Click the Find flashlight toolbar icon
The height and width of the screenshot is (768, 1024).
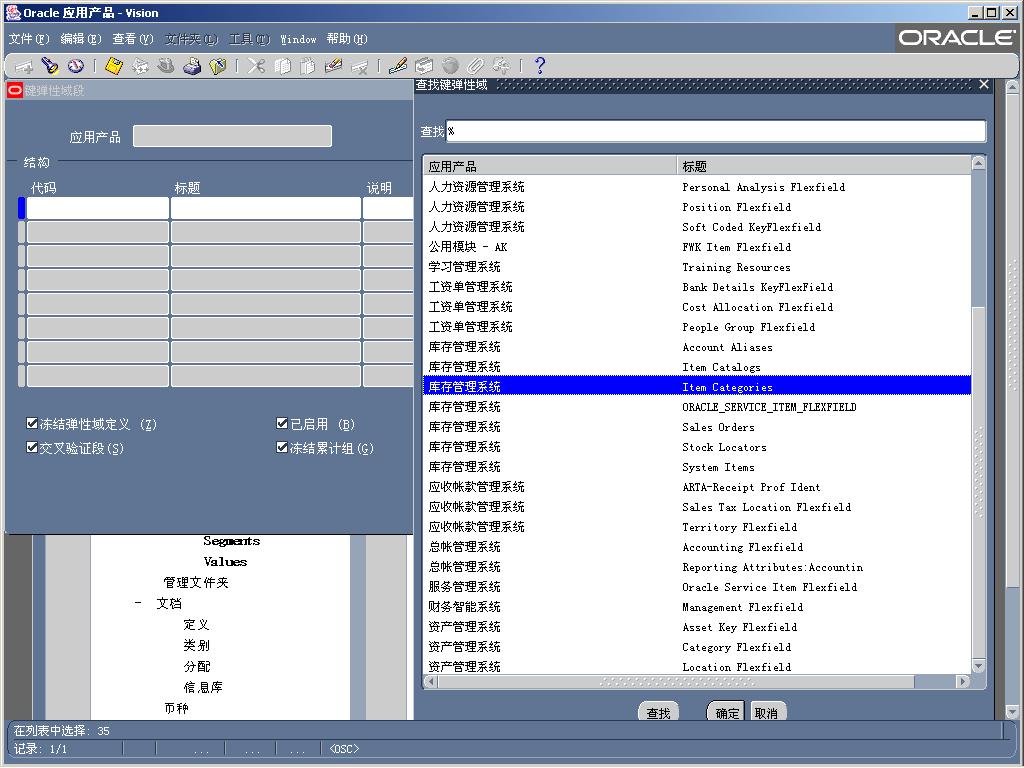(x=50, y=66)
